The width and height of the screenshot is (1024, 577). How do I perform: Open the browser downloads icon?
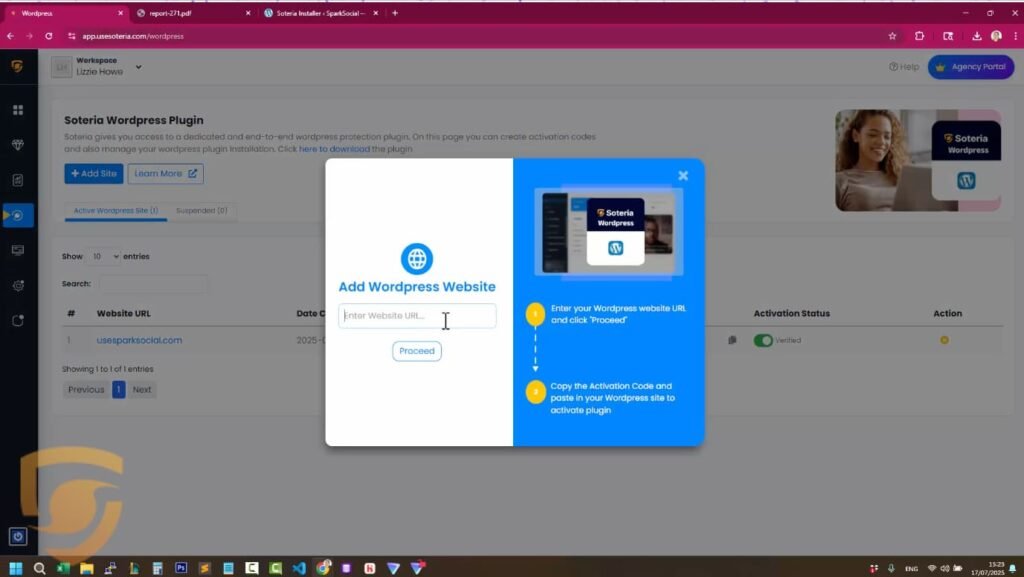click(976, 36)
